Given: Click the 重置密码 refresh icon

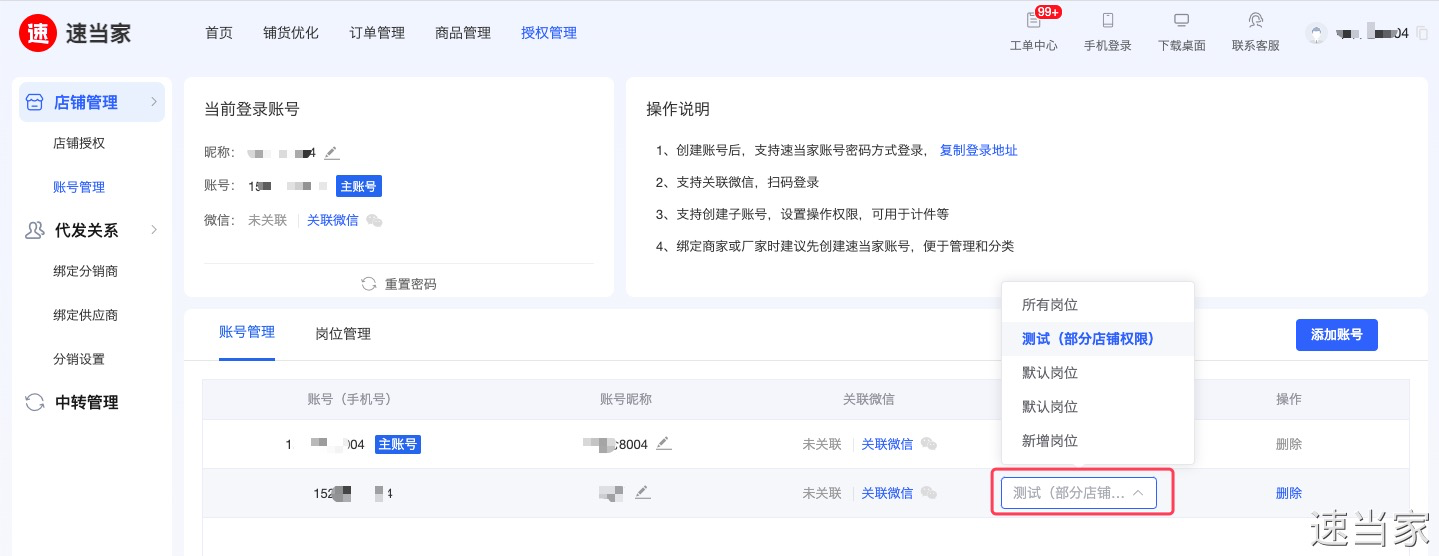Looking at the screenshot, I should (369, 284).
